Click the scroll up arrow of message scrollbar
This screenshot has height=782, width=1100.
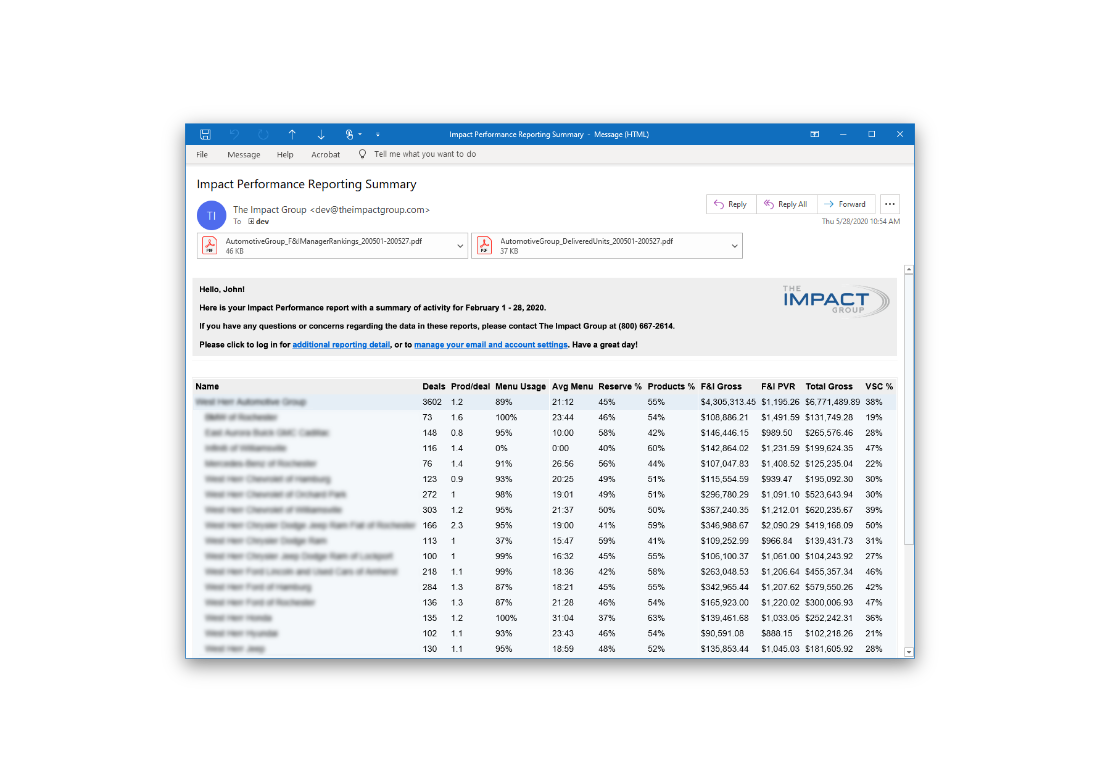[x=909, y=270]
